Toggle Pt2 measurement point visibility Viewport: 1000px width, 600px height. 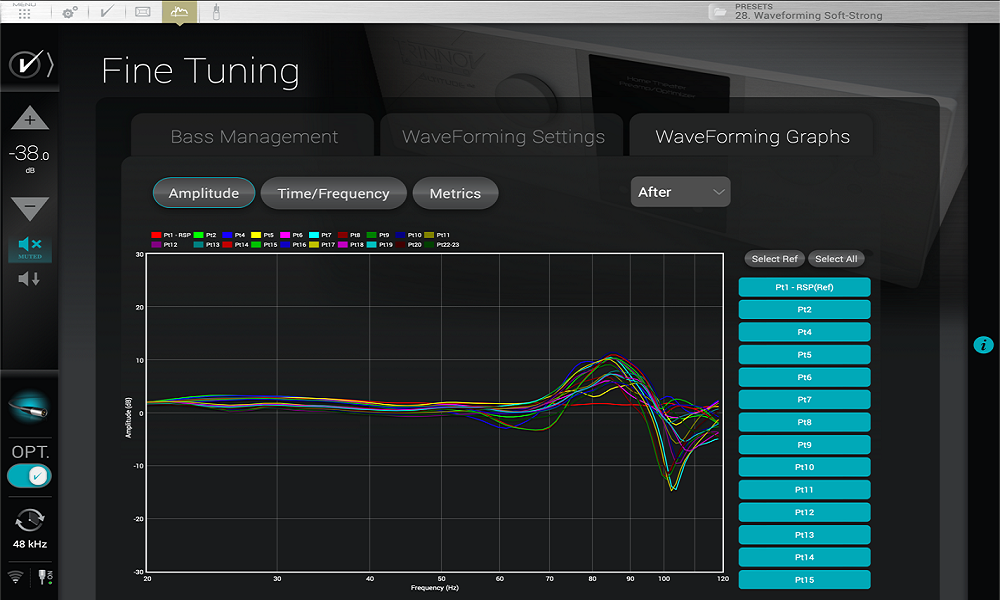tap(804, 310)
